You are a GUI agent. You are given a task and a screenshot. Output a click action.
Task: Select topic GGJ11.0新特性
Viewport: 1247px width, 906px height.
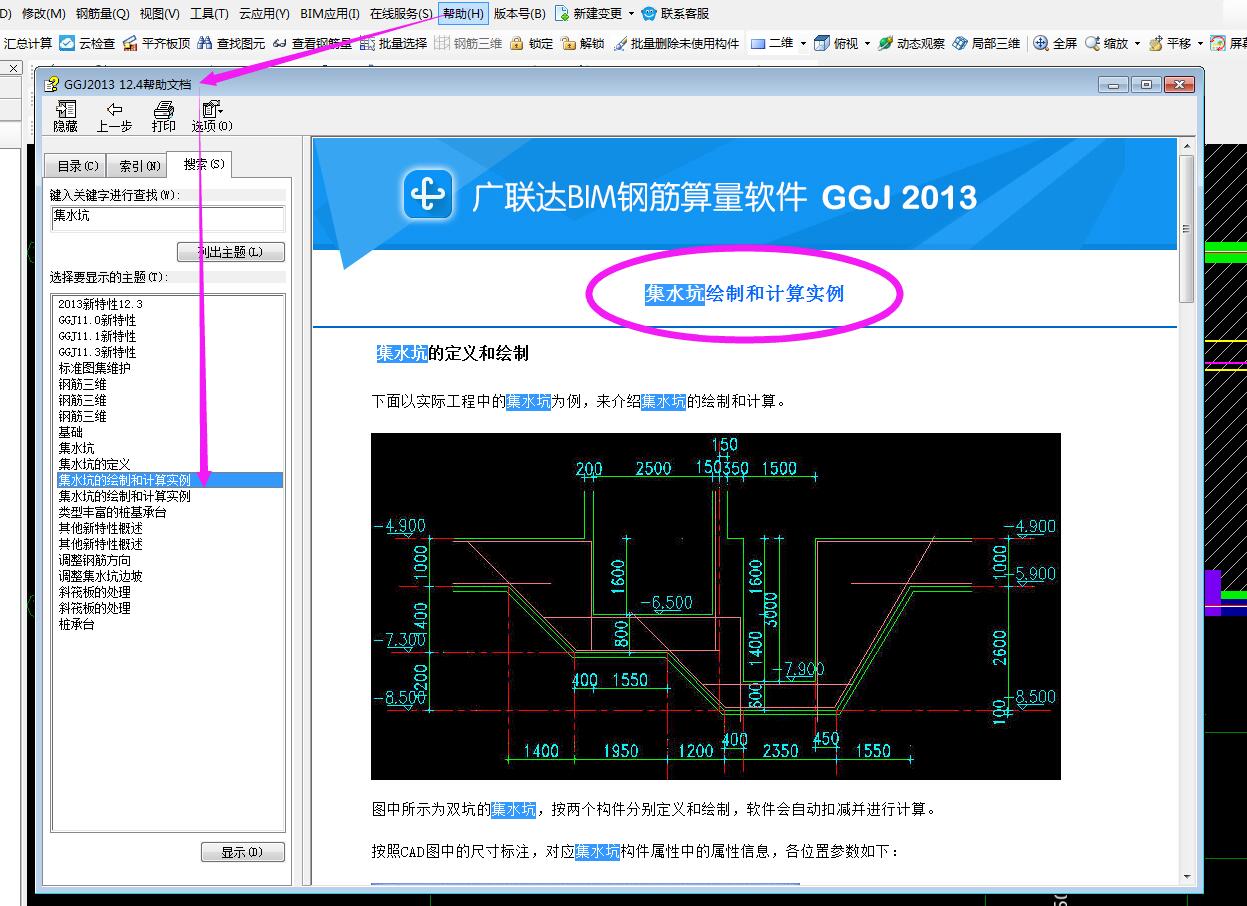click(x=97, y=320)
